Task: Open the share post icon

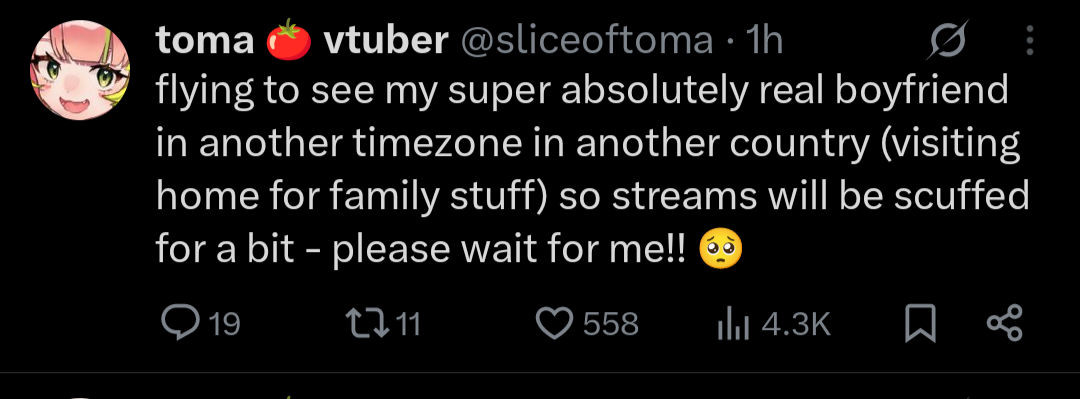Action: 1005,323
